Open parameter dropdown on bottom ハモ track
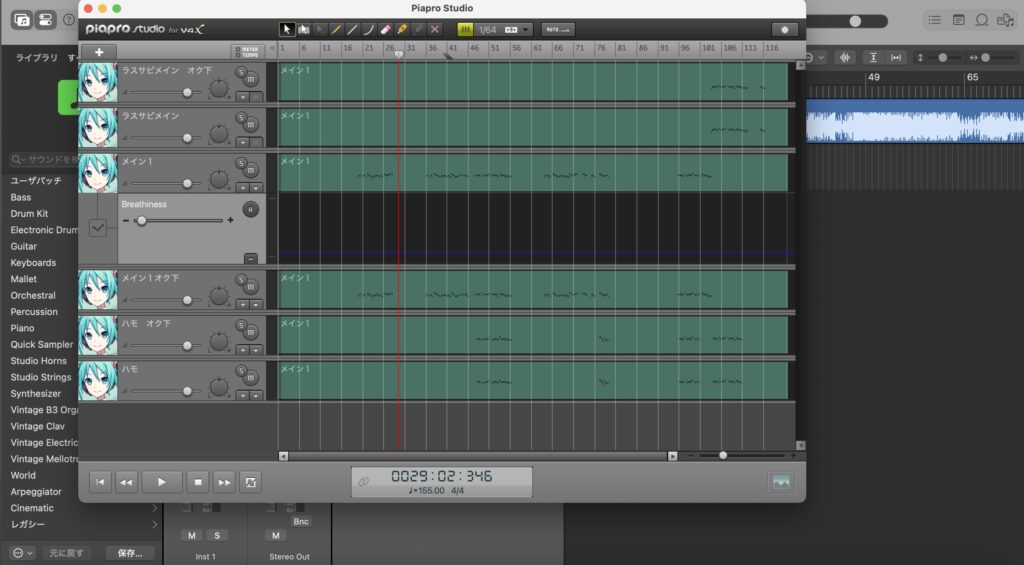This screenshot has height=565, width=1024. pos(255,395)
